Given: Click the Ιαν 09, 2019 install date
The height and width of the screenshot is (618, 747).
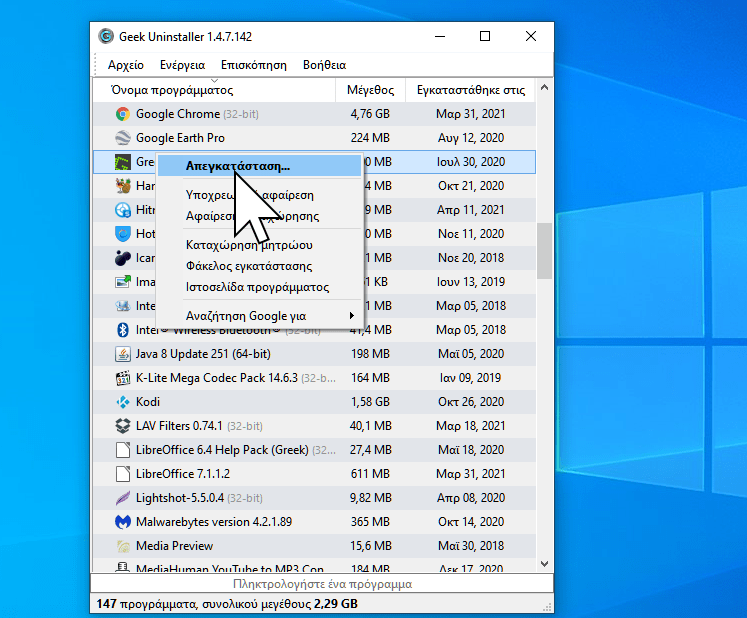Looking at the screenshot, I should [x=470, y=378].
